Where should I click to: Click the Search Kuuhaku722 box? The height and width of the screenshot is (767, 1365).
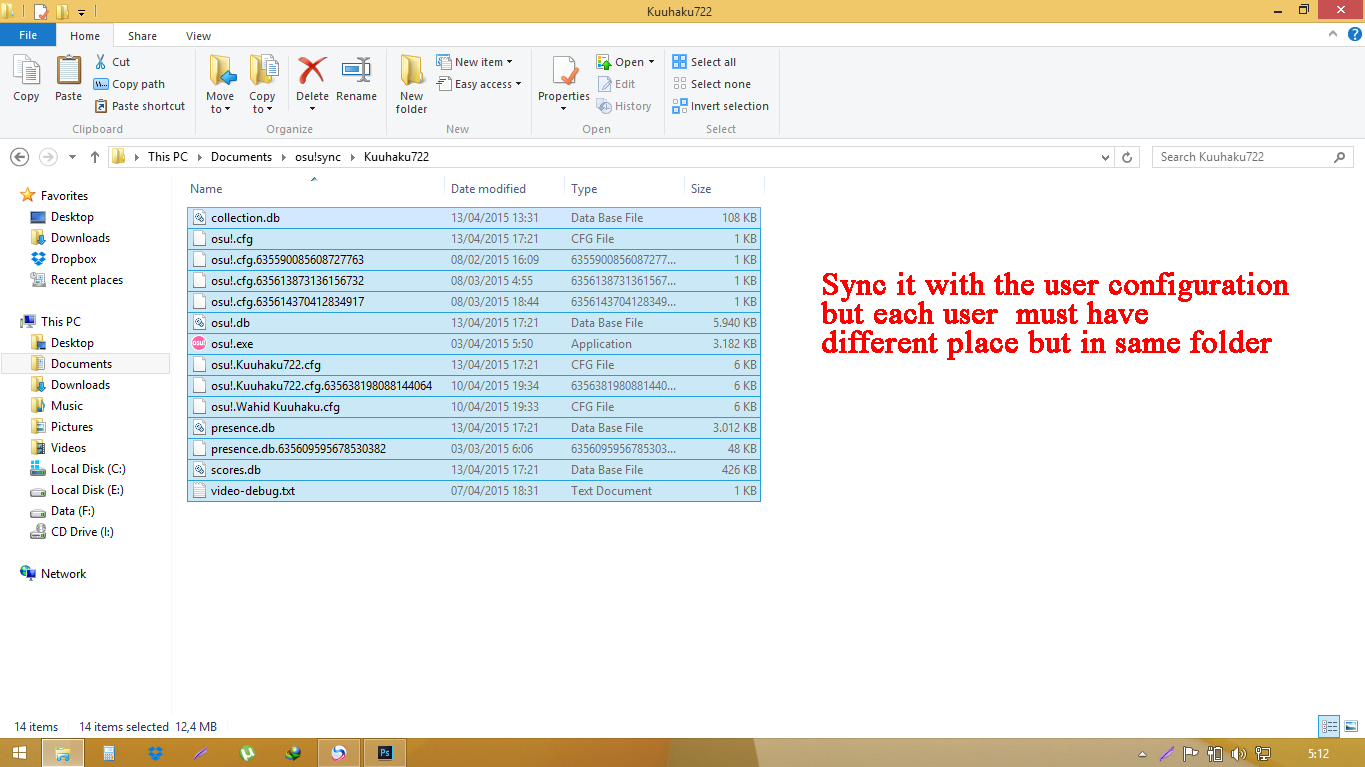pos(1253,157)
